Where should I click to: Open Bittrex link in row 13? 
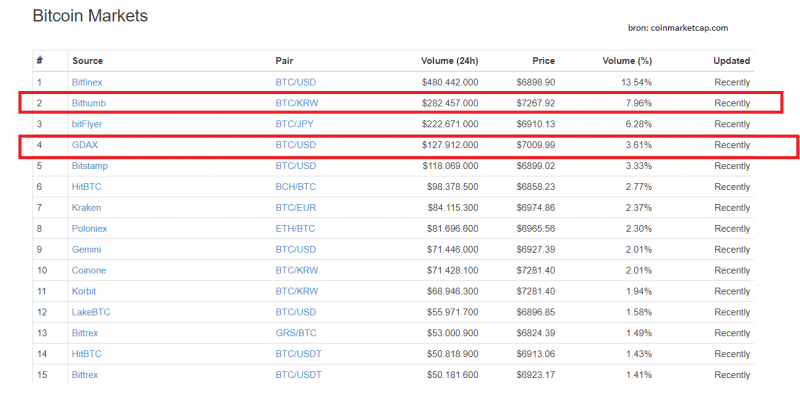85,333
